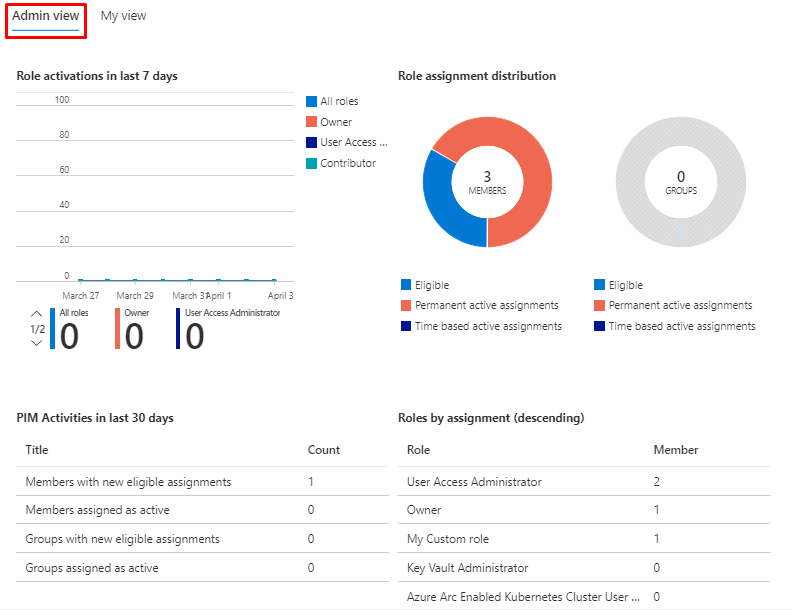Toggle the User Access legend entry
The height and width of the screenshot is (610, 792).
point(347,142)
